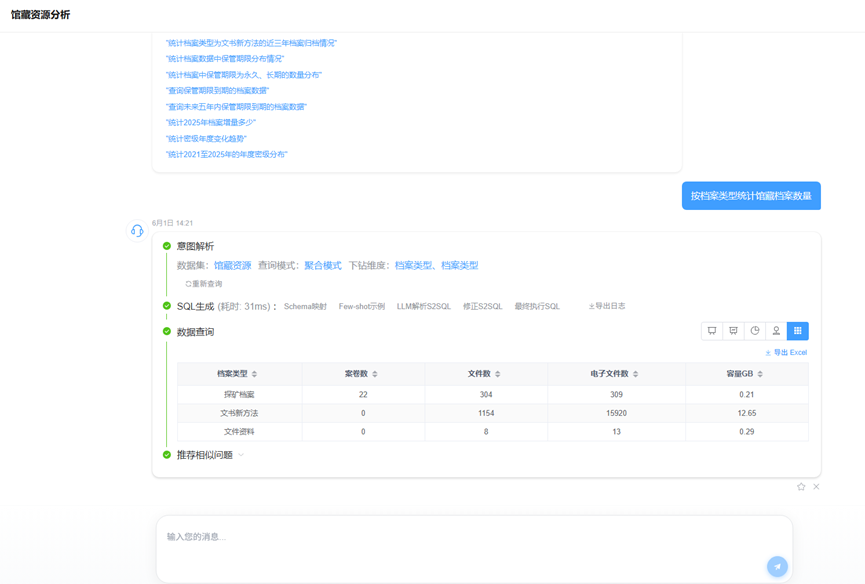Click suggestion 统计档案类型为文书新方法的近三年档案归档情况
The width and height of the screenshot is (865, 584).
click(251, 43)
